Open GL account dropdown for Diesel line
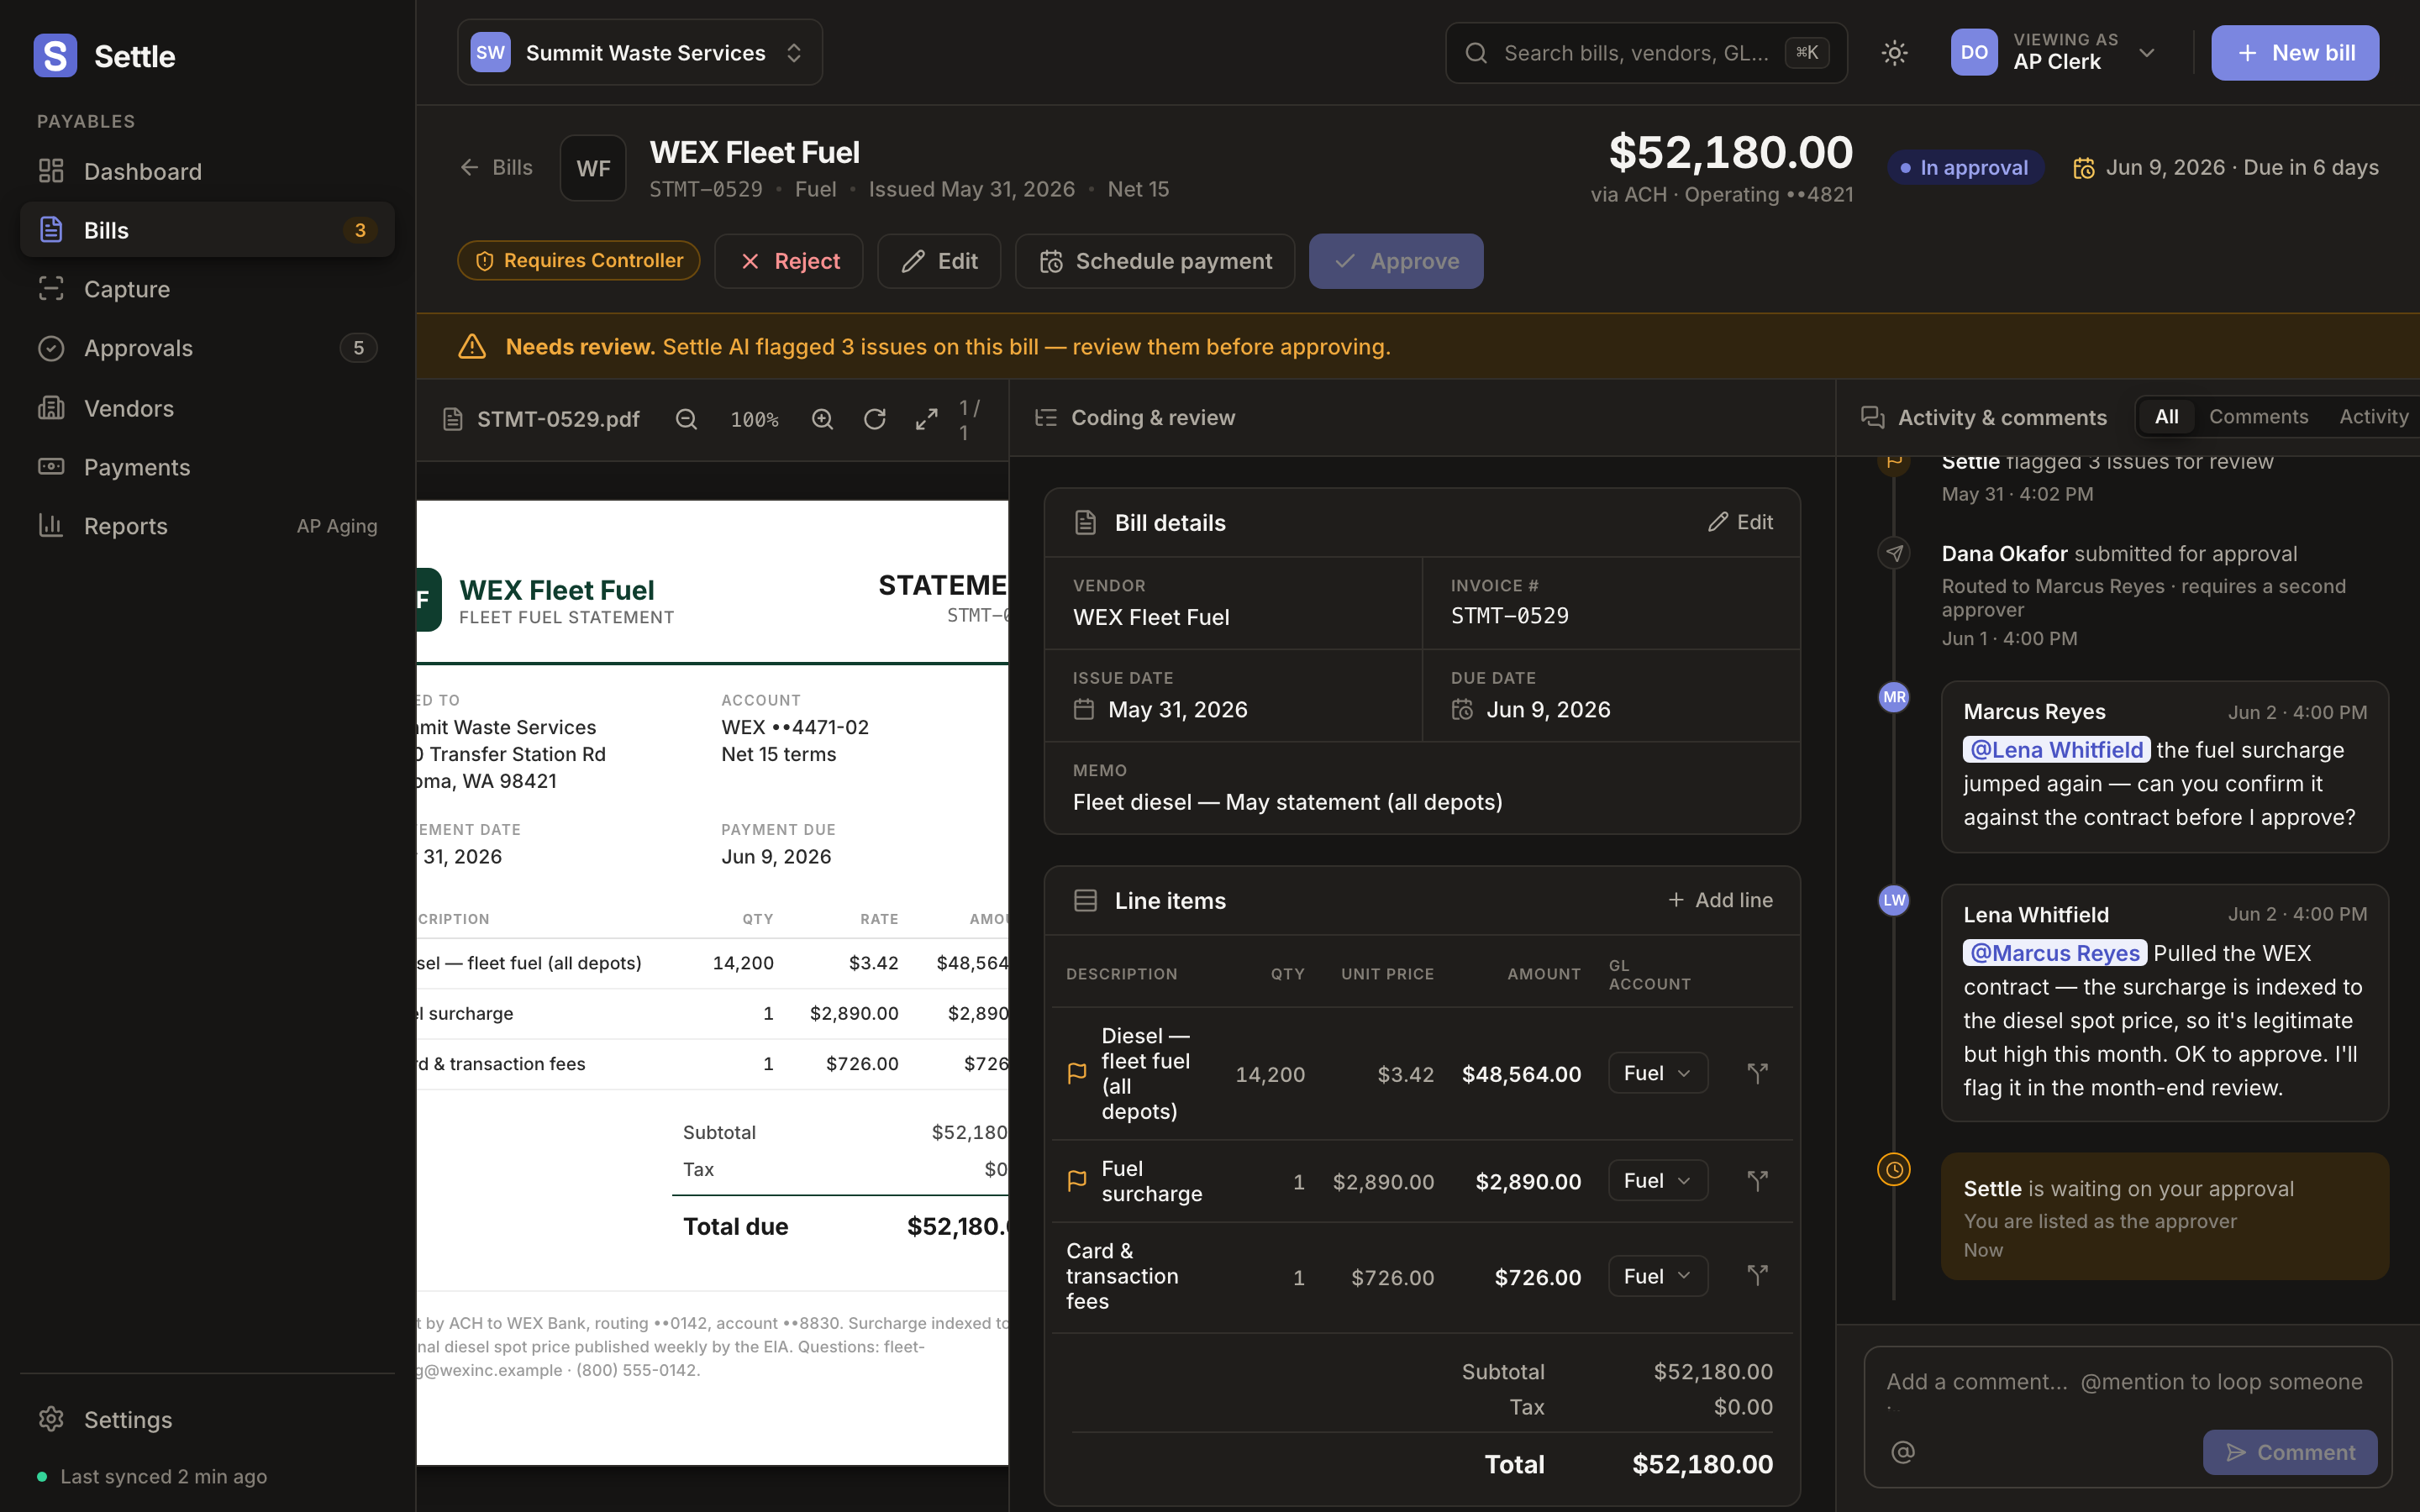Screen dimensions: 2420x1512 (1657, 1073)
